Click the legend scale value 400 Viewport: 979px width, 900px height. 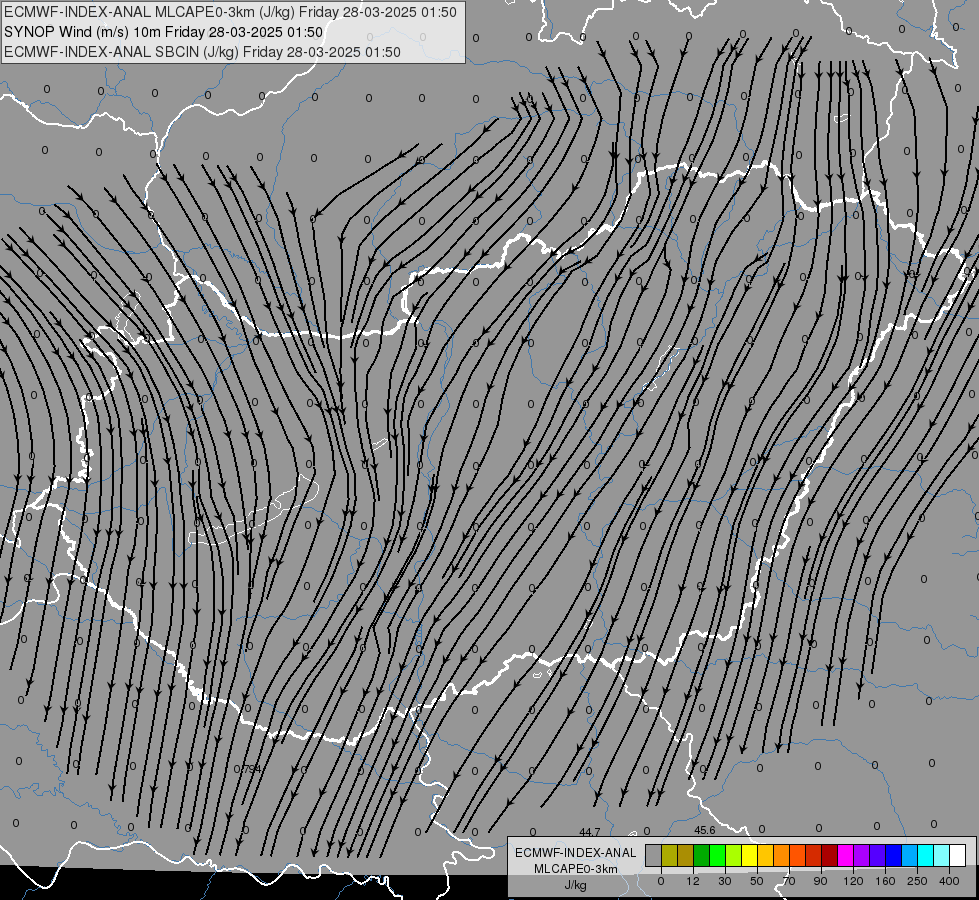949,881
